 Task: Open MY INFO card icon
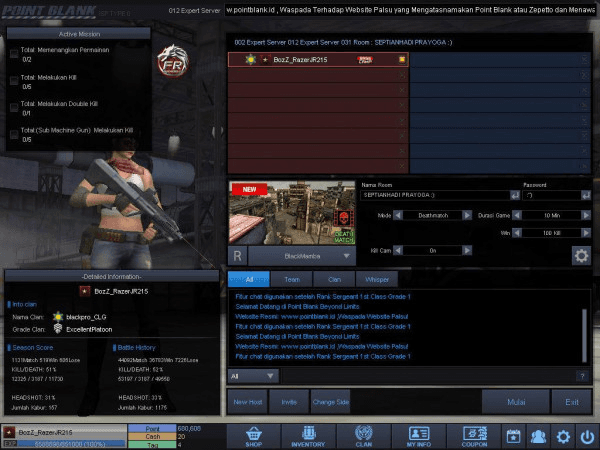(x=419, y=436)
